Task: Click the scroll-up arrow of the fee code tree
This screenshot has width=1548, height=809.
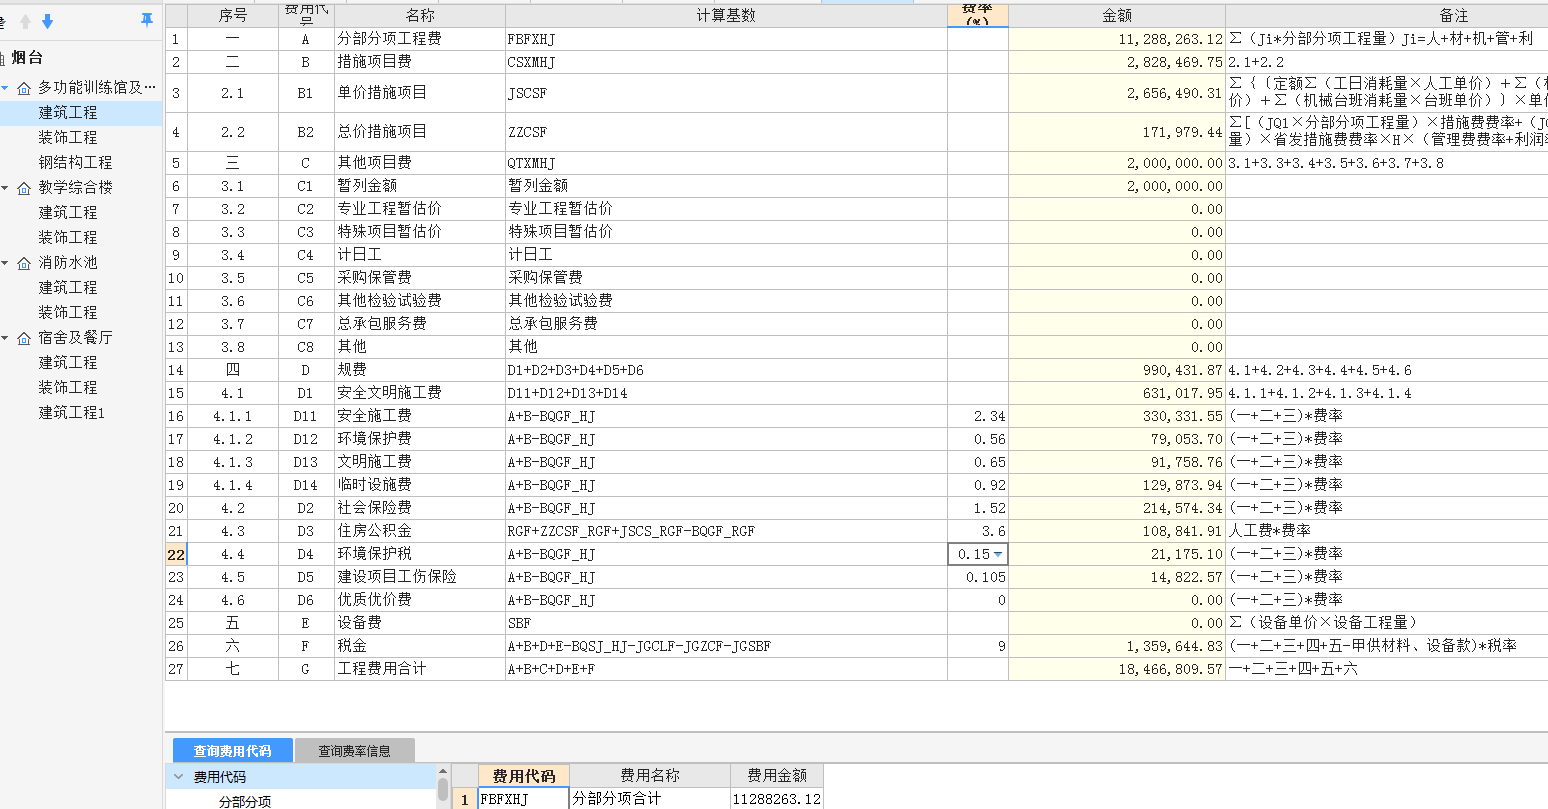Action: [442, 771]
